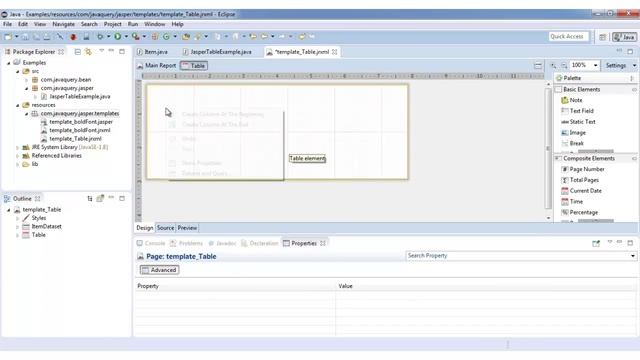Open the Run menu
The width and height of the screenshot is (640, 360).
pyautogui.click(x=133, y=24)
